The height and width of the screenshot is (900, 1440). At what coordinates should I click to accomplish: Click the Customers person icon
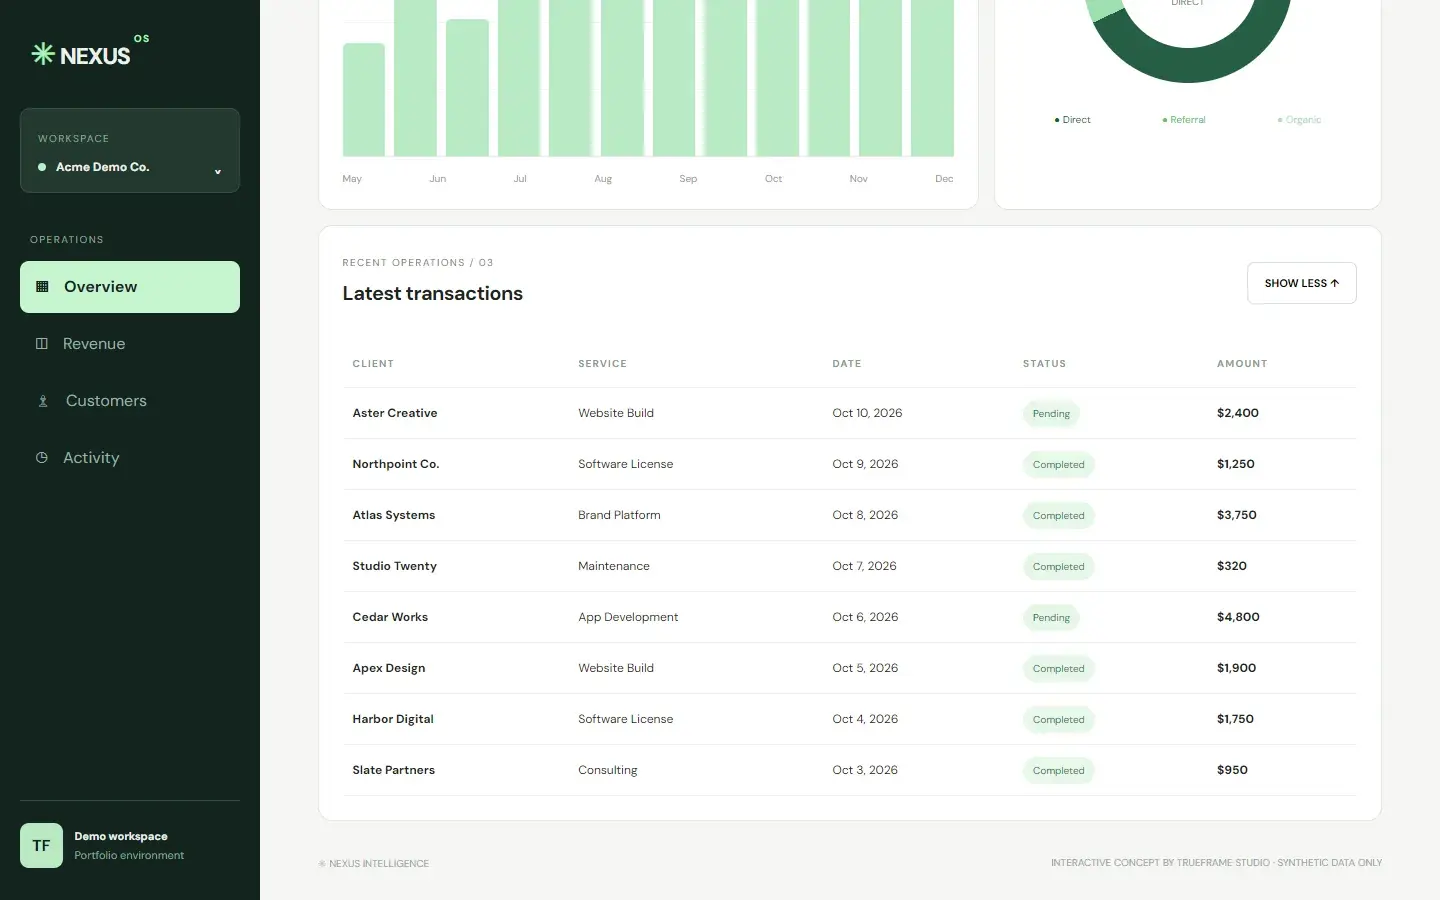coord(43,401)
